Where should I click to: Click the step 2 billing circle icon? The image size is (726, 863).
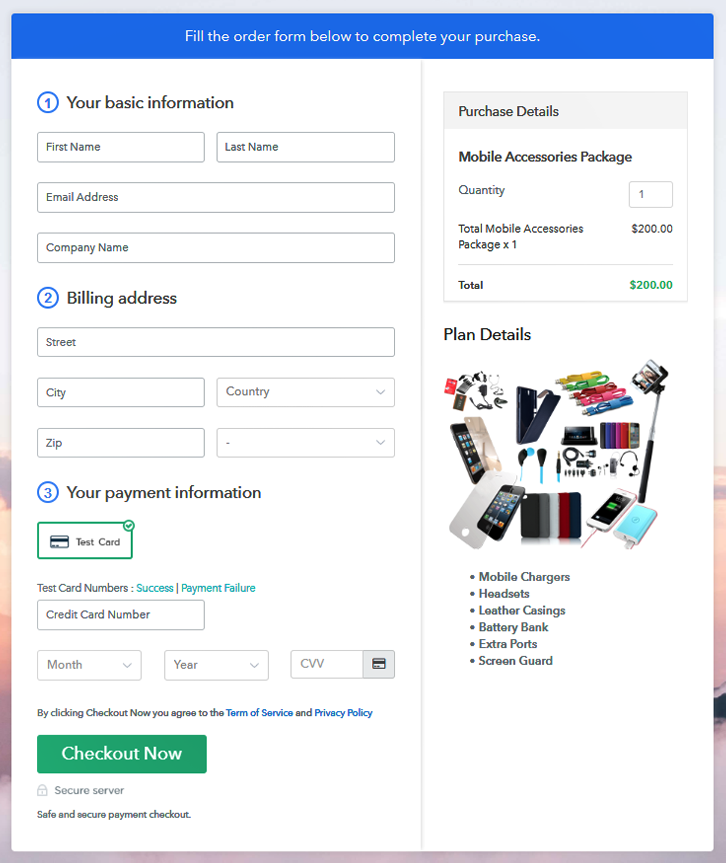pos(48,298)
